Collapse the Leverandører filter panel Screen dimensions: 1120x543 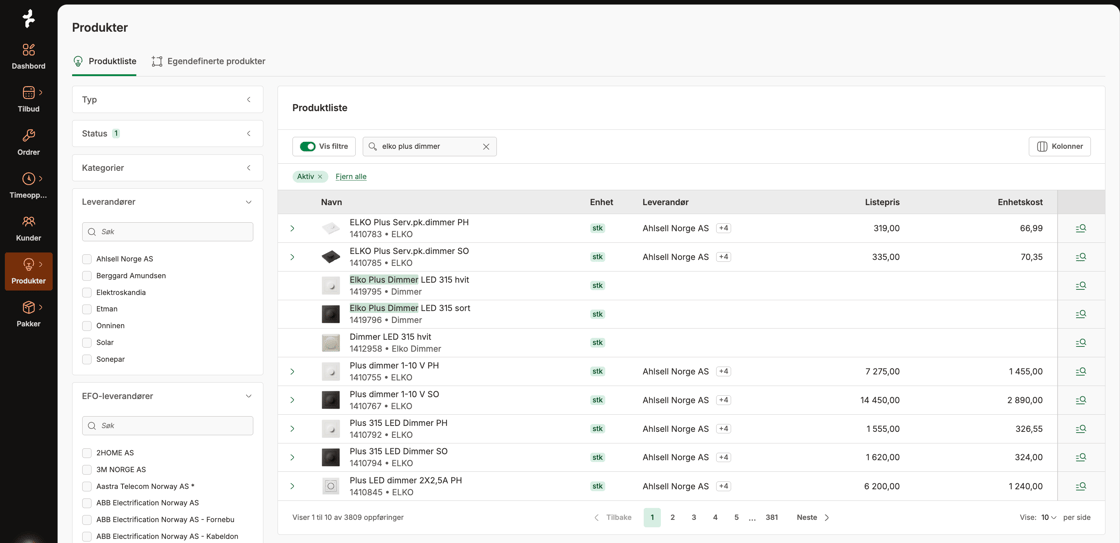point(249,202)
